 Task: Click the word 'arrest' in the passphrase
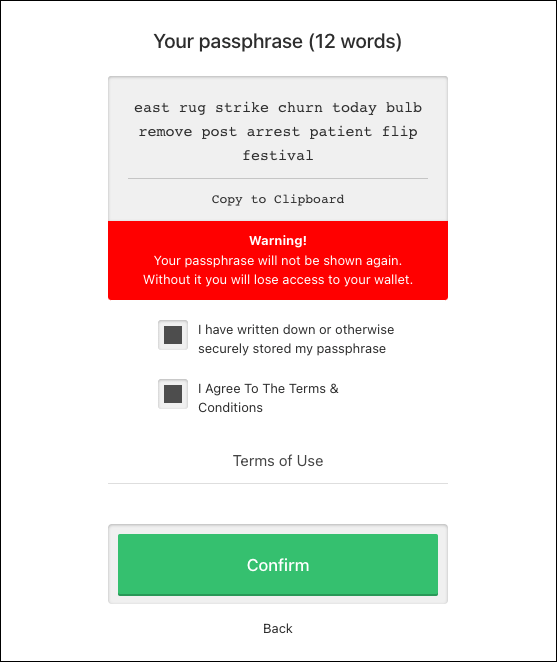273,132
